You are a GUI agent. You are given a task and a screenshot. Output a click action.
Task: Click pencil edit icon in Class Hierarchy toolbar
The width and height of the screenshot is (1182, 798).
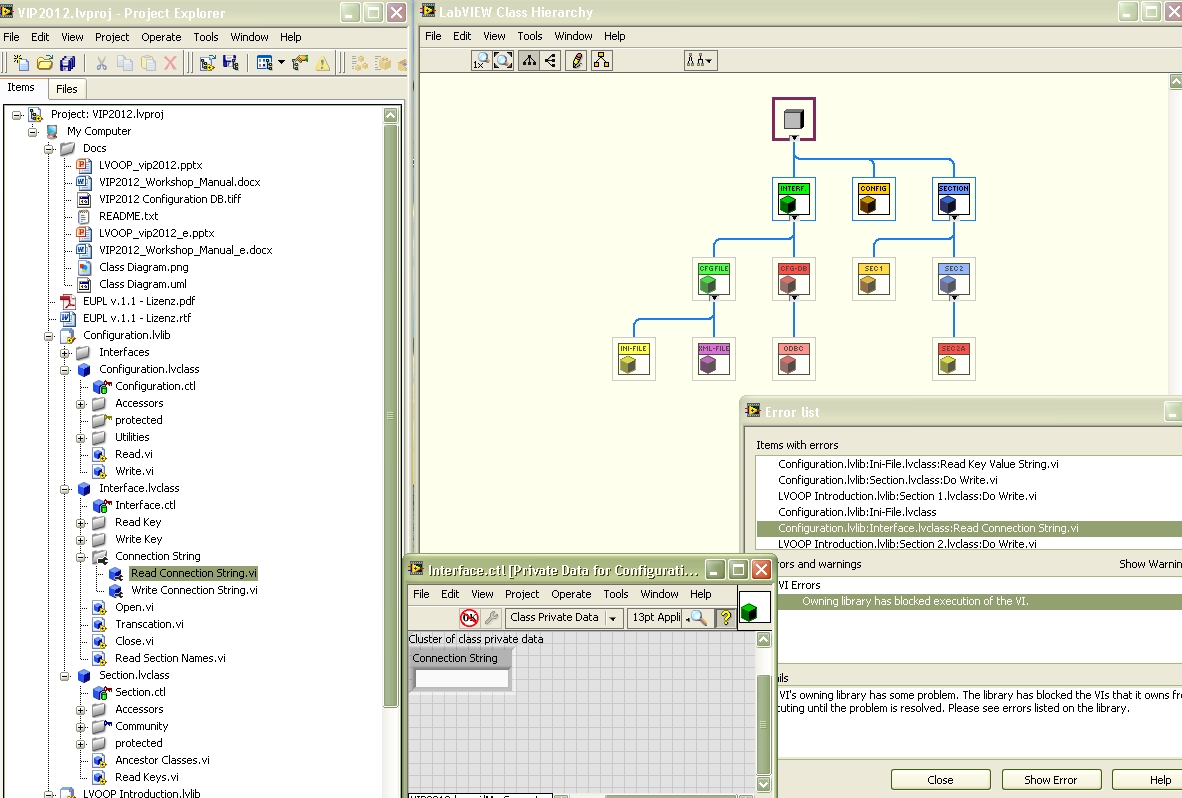click(x=577, y=61)
